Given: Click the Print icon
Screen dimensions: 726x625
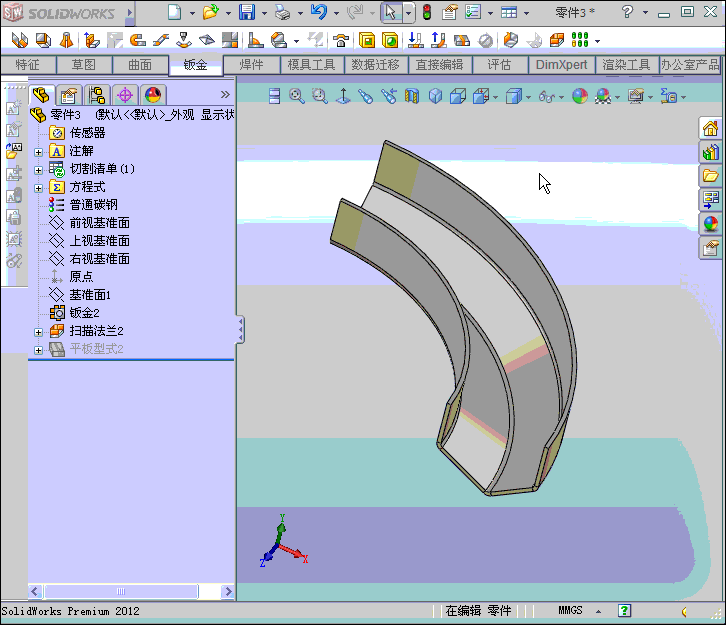Looking at the screenshot, I should click(x=282, y=12).
